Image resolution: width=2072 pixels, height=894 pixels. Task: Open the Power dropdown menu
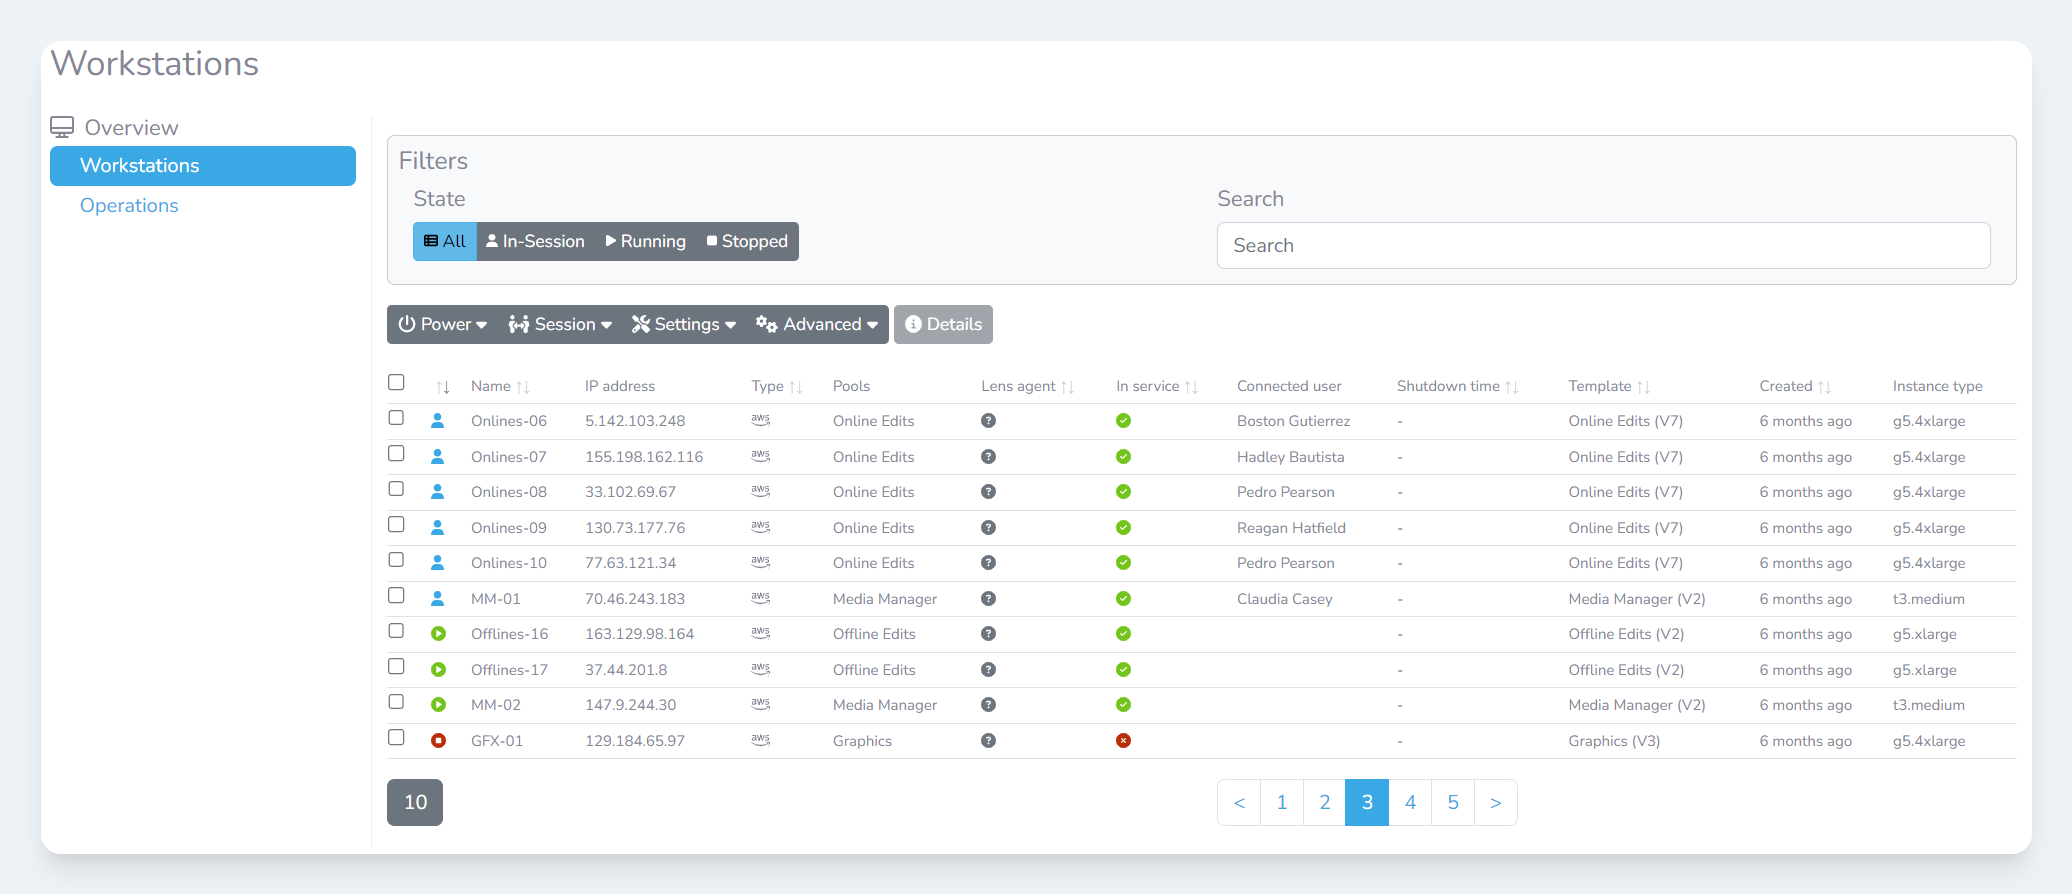[x=442, y=324]
